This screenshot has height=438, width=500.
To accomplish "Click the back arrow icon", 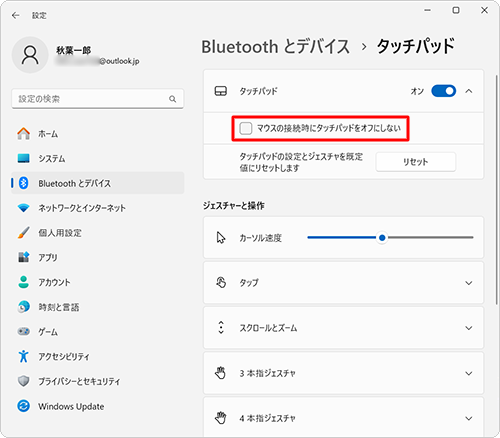I will [x=16, y=15].
